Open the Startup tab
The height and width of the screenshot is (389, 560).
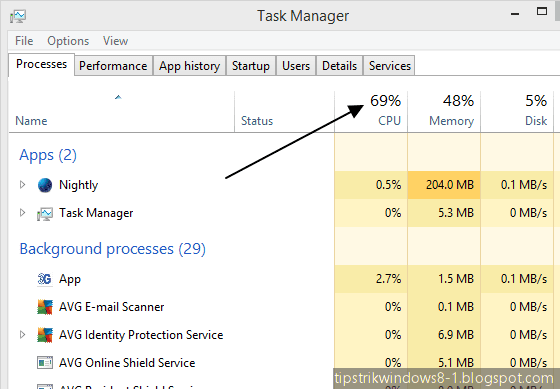click(x=251, y=66)
